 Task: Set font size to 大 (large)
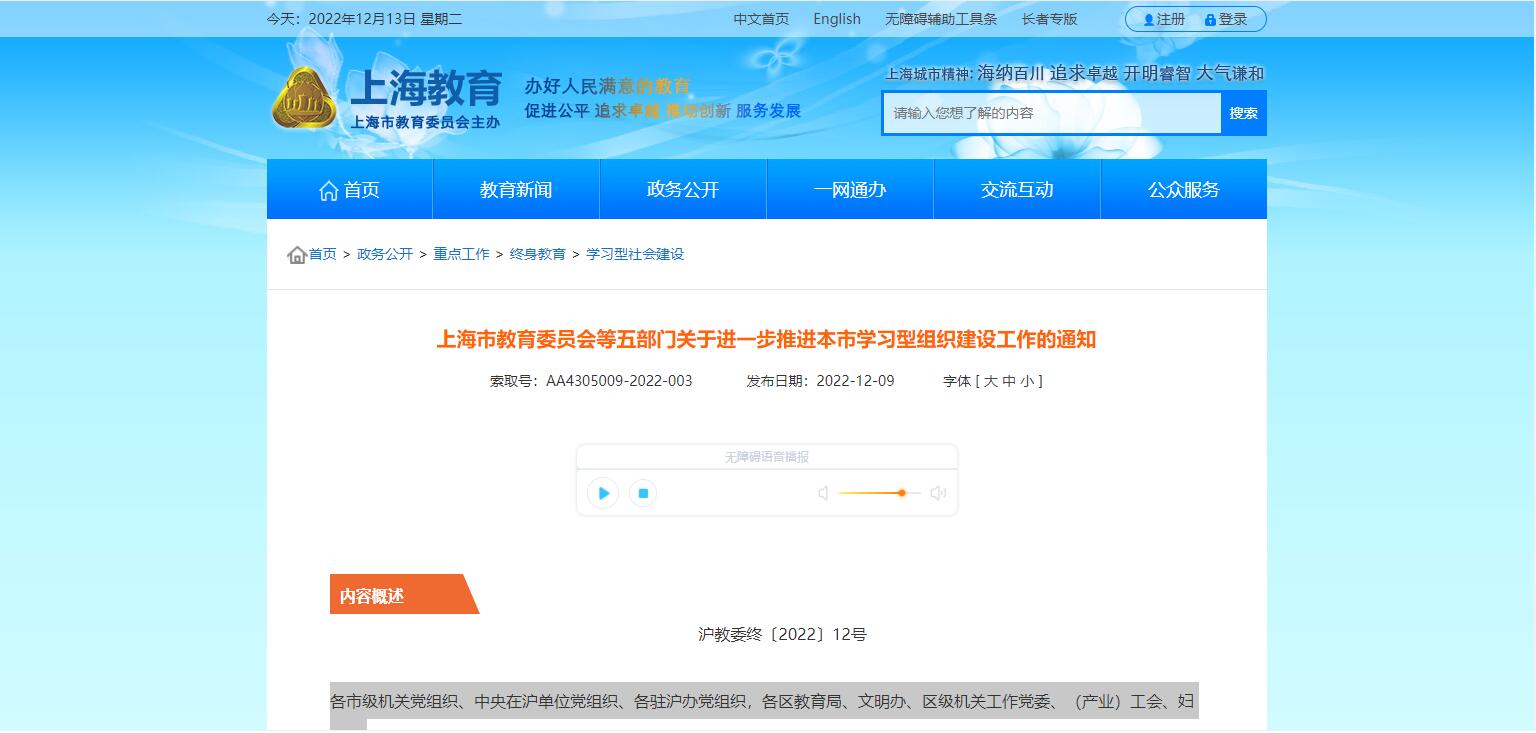991,381
